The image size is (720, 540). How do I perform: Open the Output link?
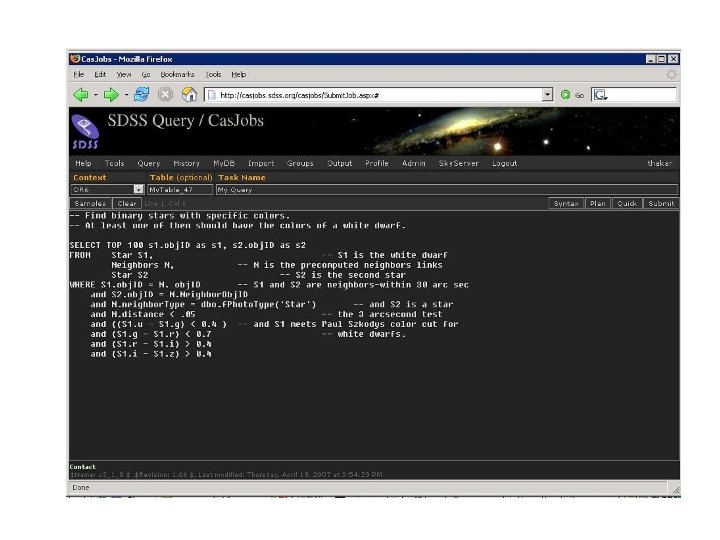coord(339,163)
